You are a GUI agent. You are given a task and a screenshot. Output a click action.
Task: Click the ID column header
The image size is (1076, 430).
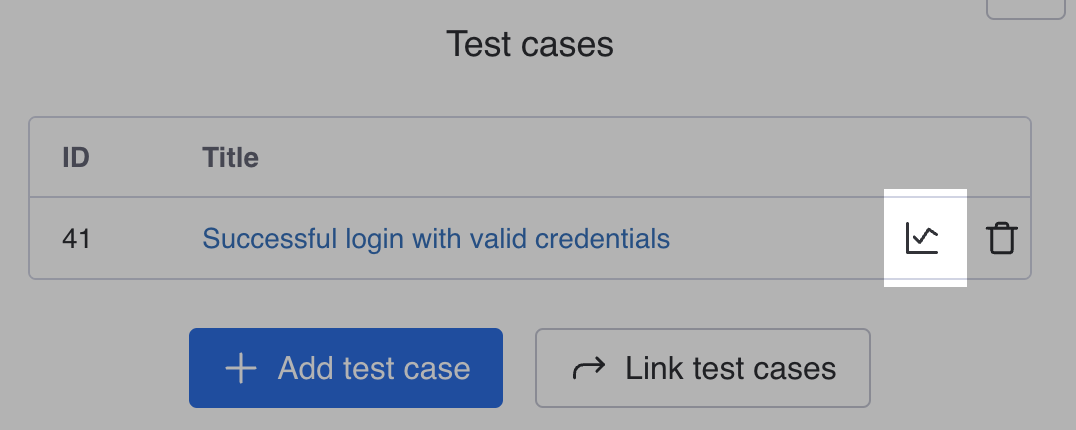76,158
